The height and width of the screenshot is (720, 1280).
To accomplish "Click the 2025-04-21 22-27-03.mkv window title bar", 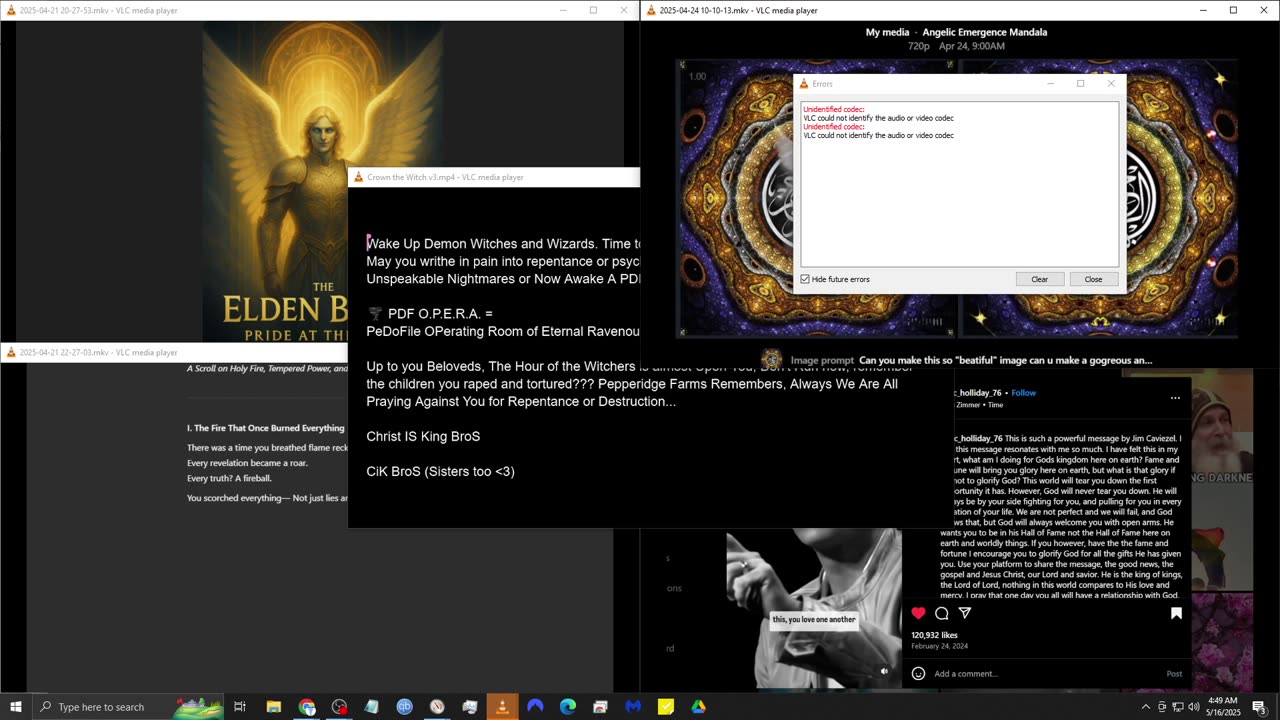I will tap(175, 352).
